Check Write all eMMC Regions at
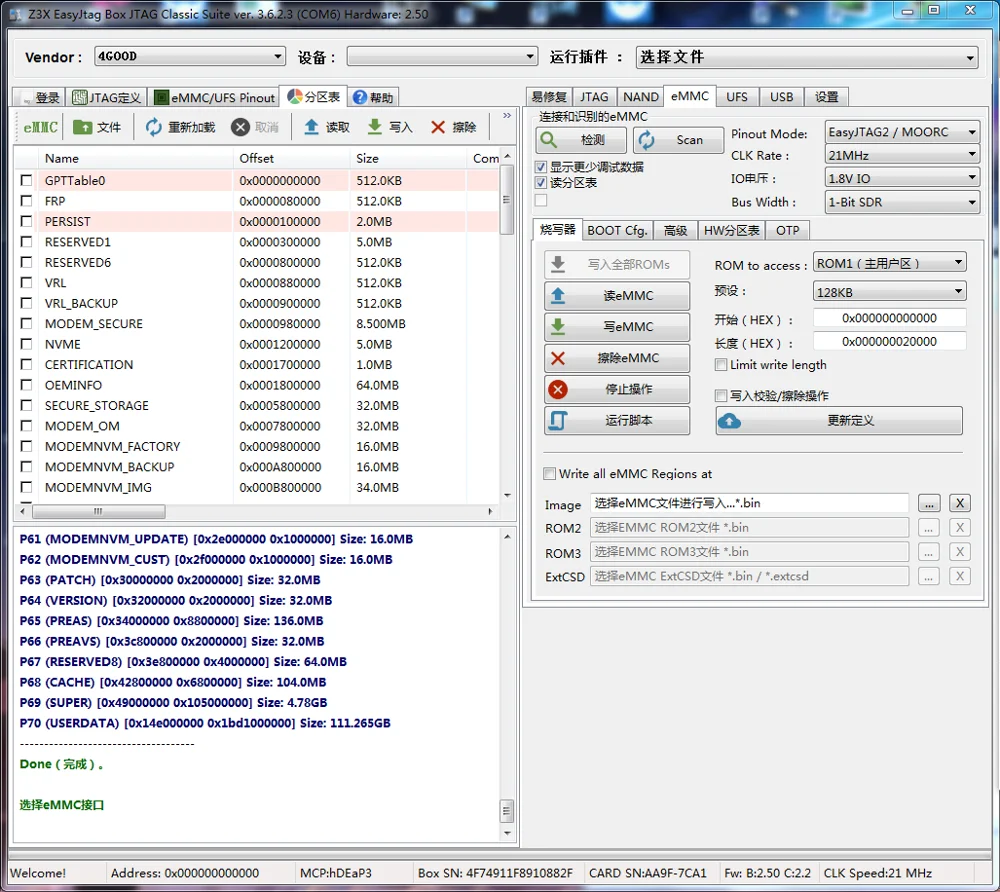 [x=549, y=474]
